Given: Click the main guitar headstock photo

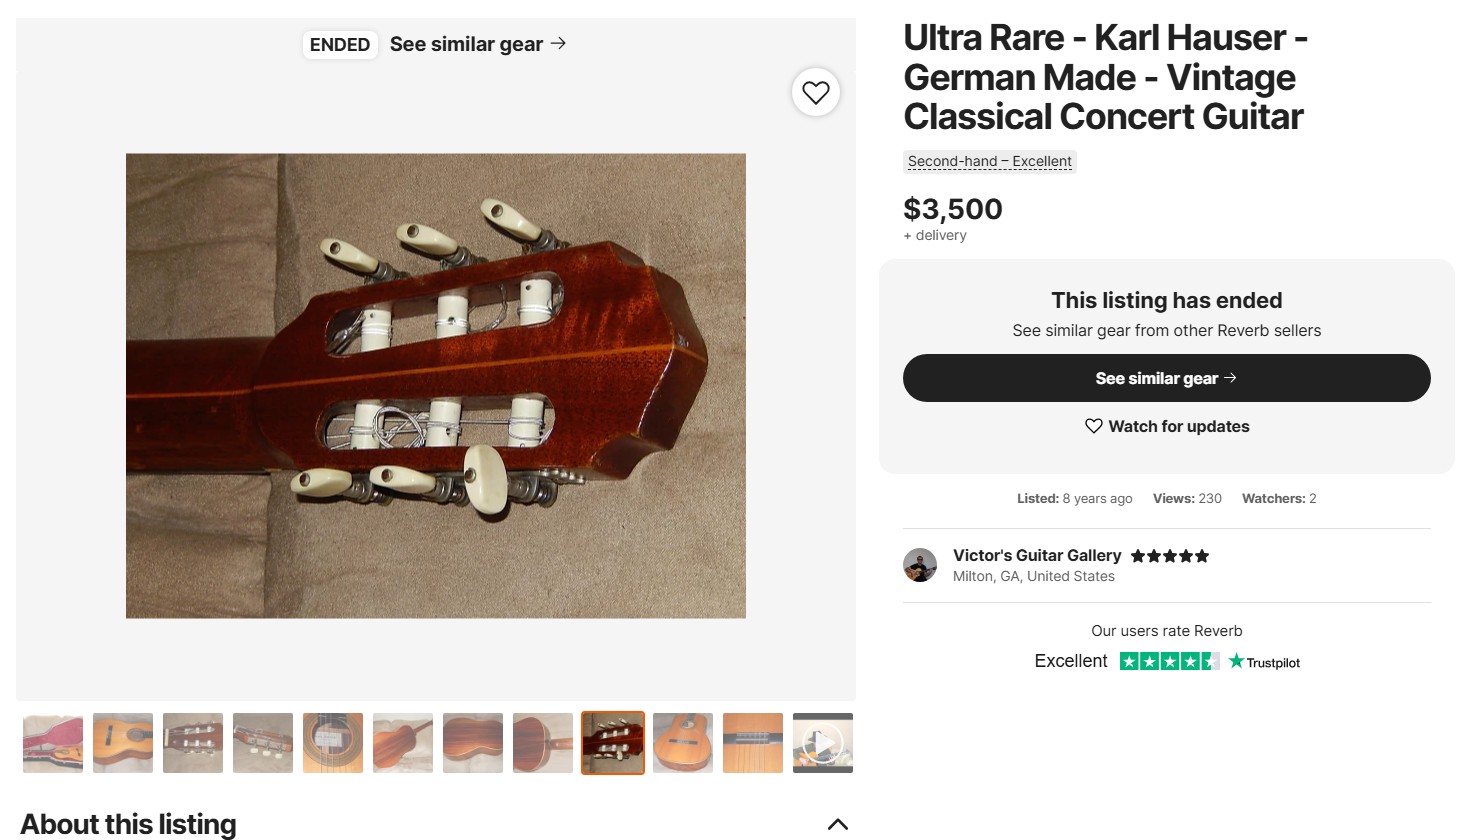Looking at the screenshot, I should pyautogui.click(x=436, y=385).
